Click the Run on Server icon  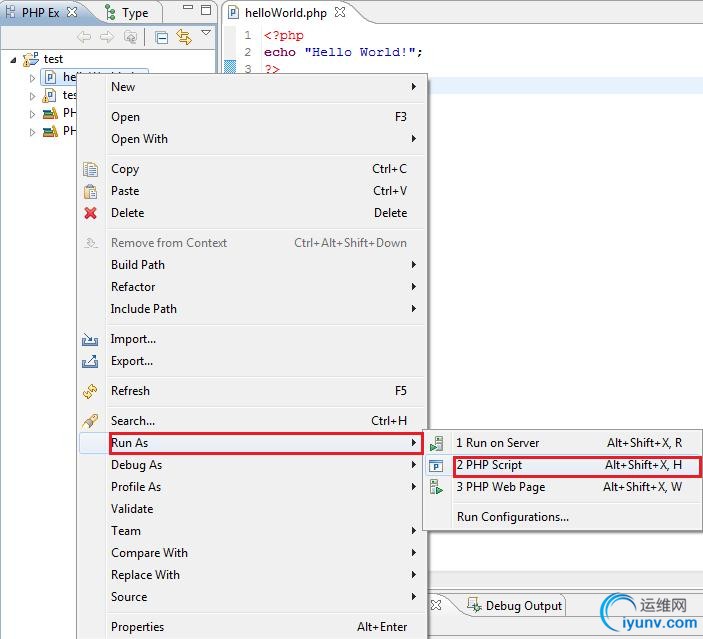click(436, 443)
